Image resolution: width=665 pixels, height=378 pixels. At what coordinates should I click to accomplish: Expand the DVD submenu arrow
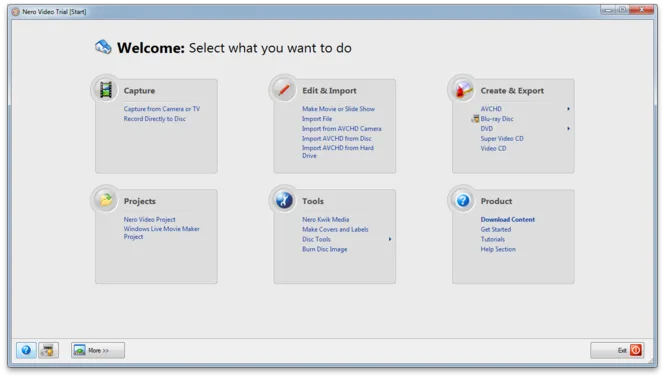568,129
